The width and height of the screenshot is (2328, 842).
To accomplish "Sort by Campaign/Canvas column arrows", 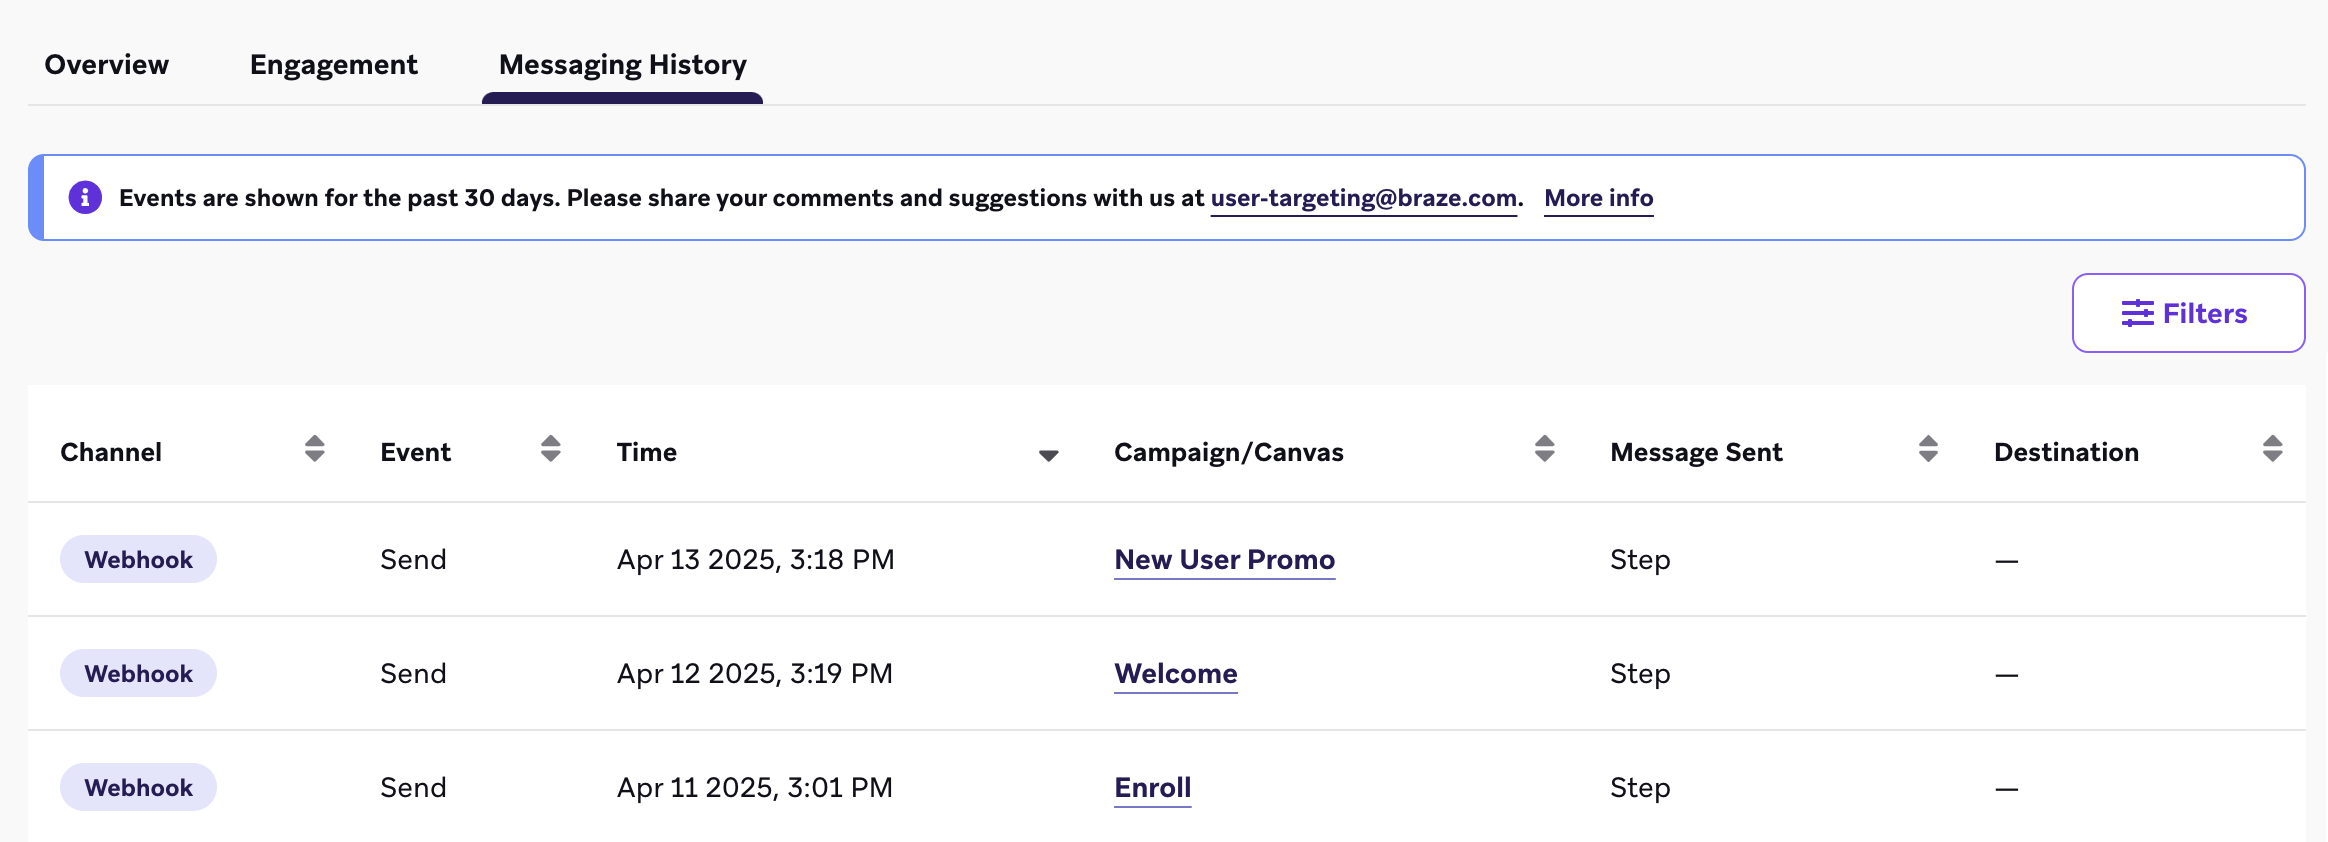I will [1545, 449].
